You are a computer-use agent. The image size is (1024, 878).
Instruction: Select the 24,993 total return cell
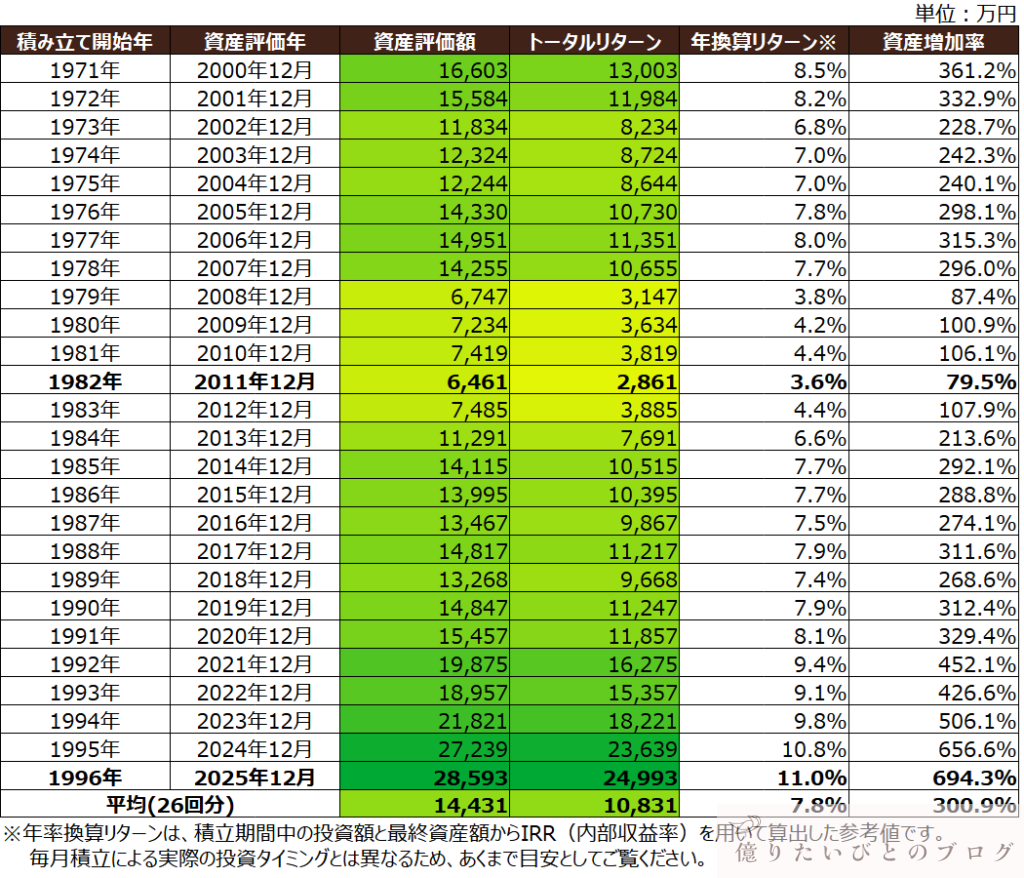(594, 777)
